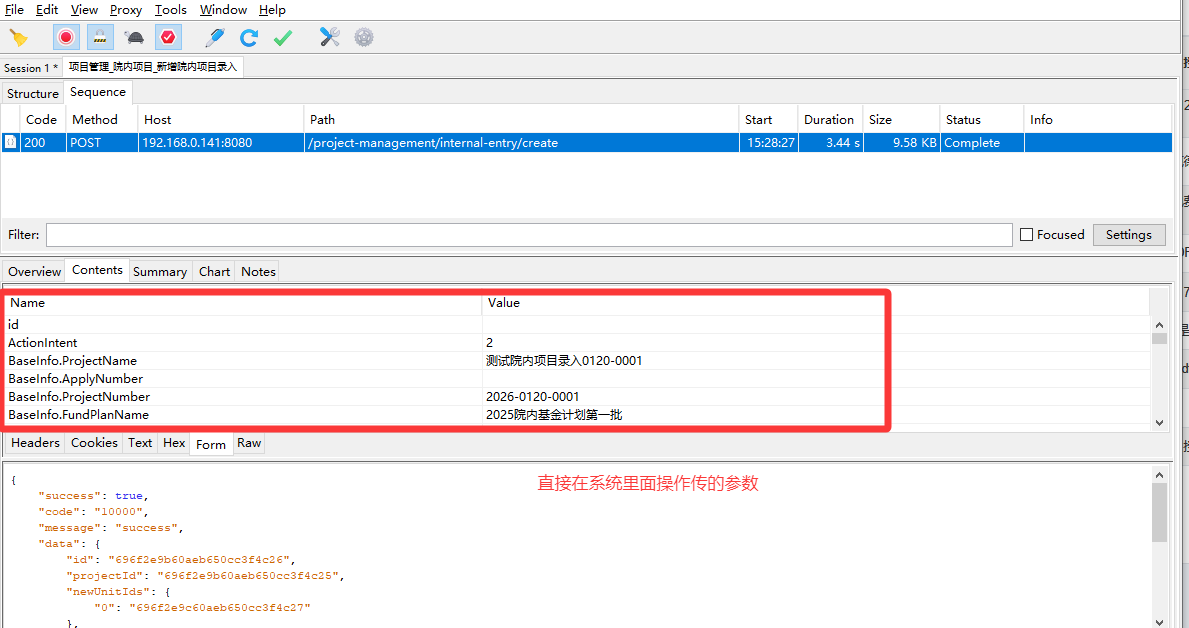
Task: Click the response pane scroll-up arrow
Action: [x=1159, y=475]
